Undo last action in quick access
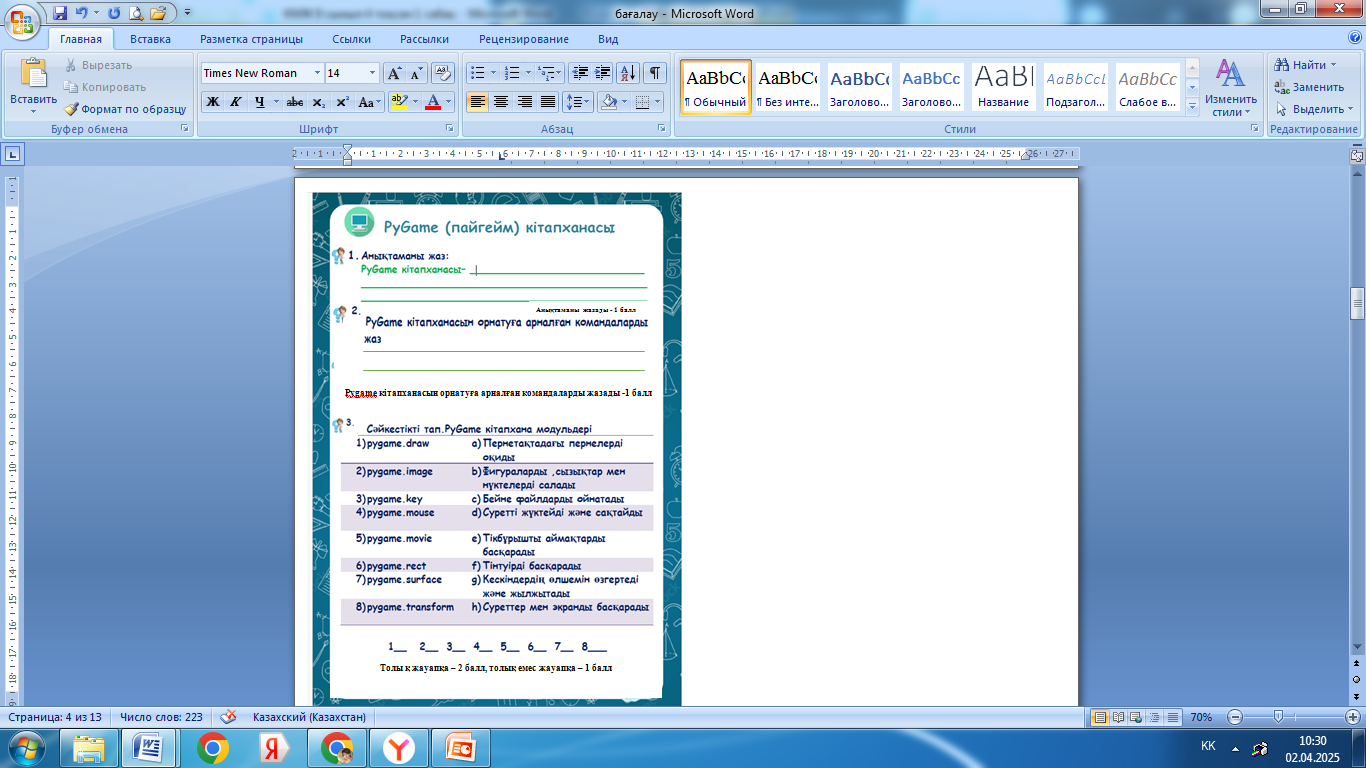Viewport: 1366px width, 768px height. point(84,14)
